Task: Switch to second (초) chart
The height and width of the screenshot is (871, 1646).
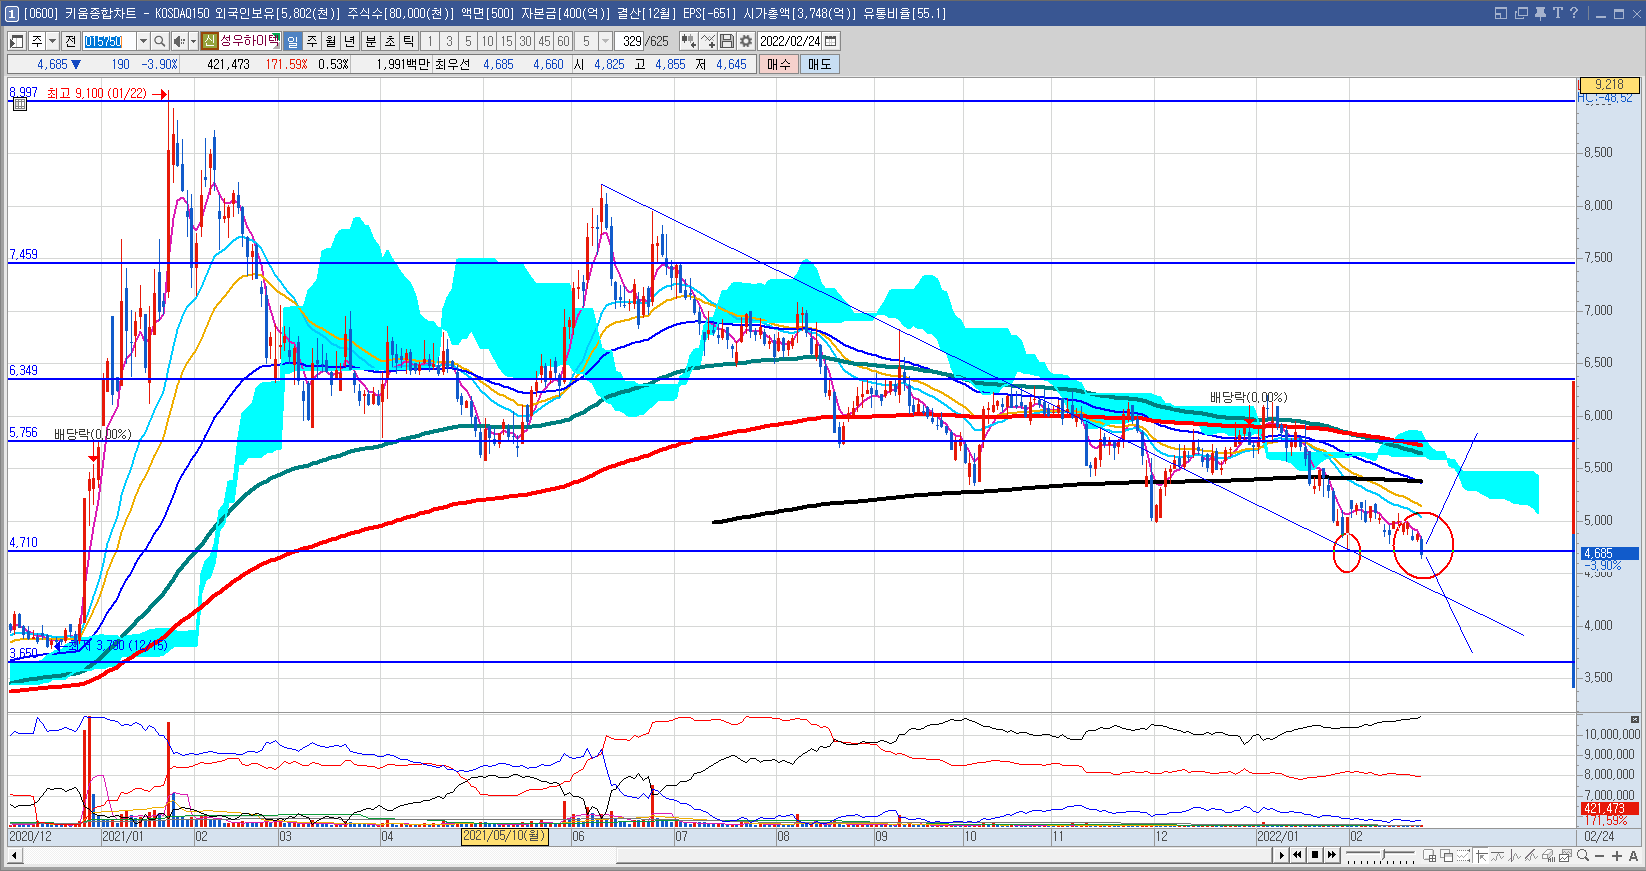Action: (390, 41)
